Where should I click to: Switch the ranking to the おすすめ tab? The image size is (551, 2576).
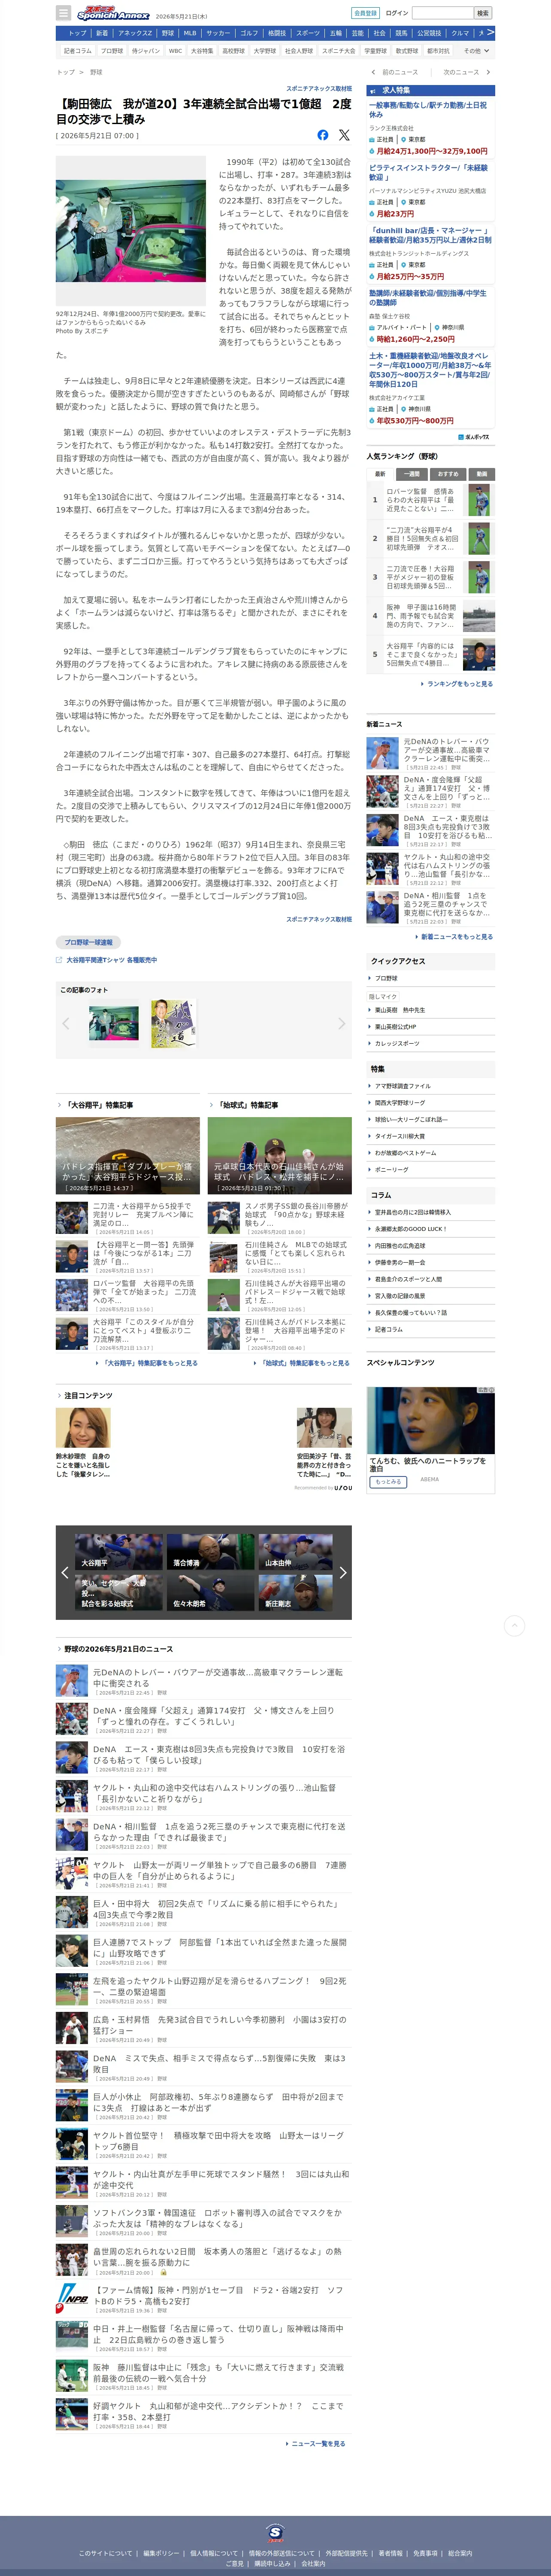[x=448, y=474]
